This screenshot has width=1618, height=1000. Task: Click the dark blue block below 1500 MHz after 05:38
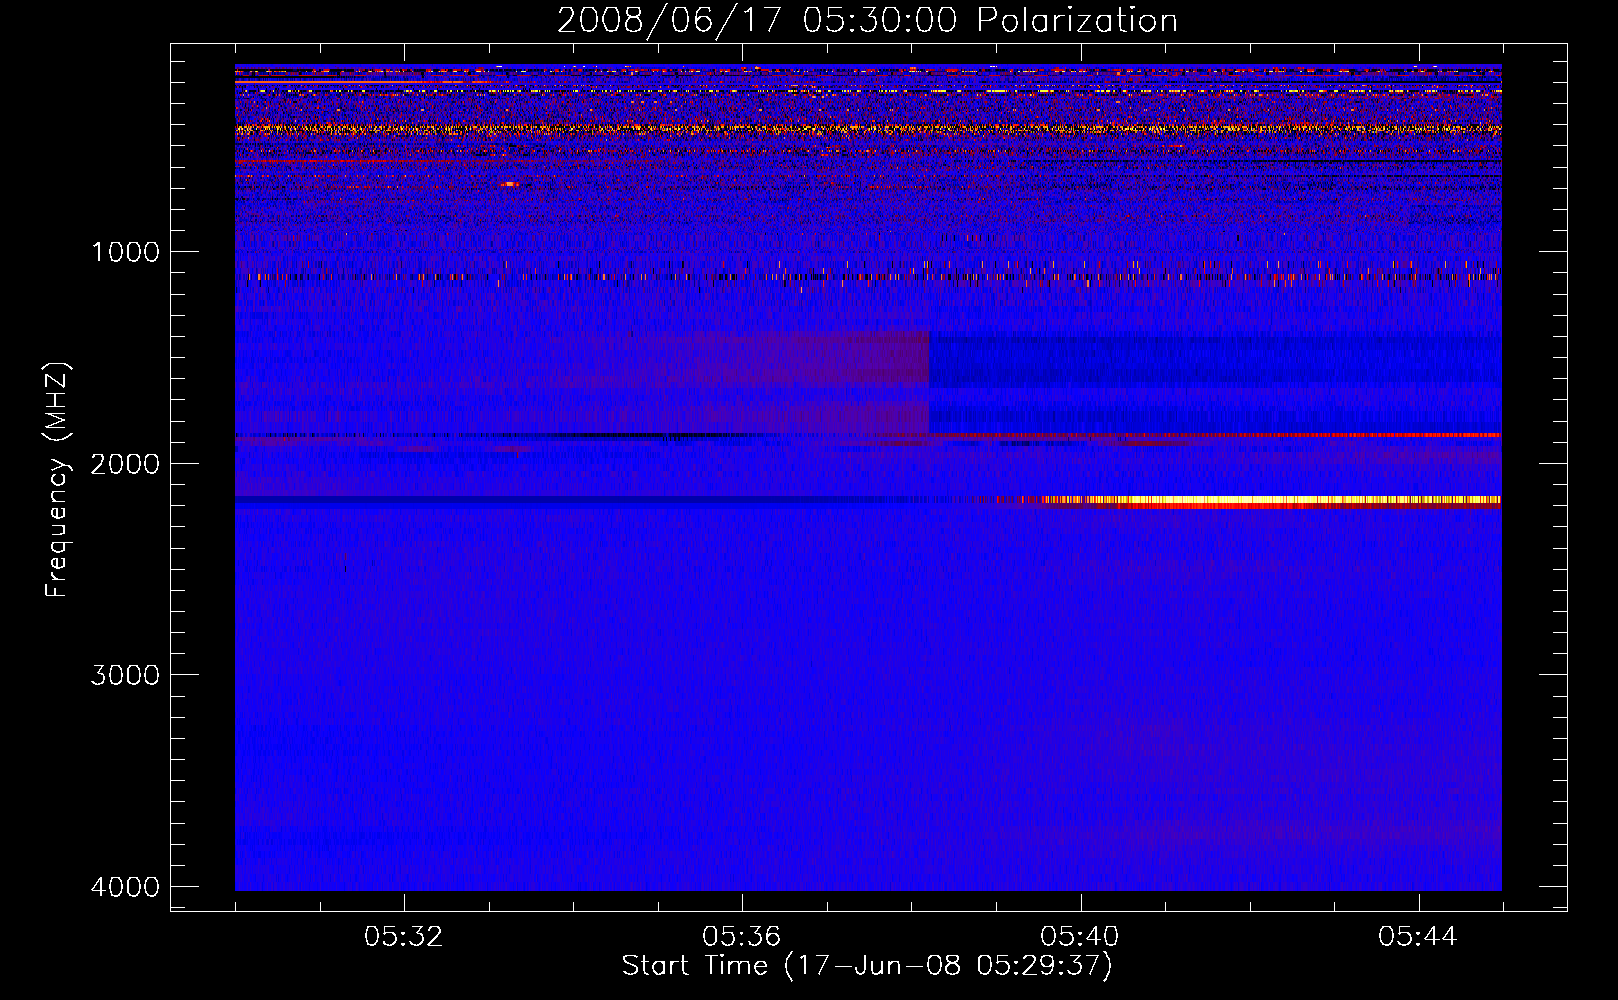1215,360
